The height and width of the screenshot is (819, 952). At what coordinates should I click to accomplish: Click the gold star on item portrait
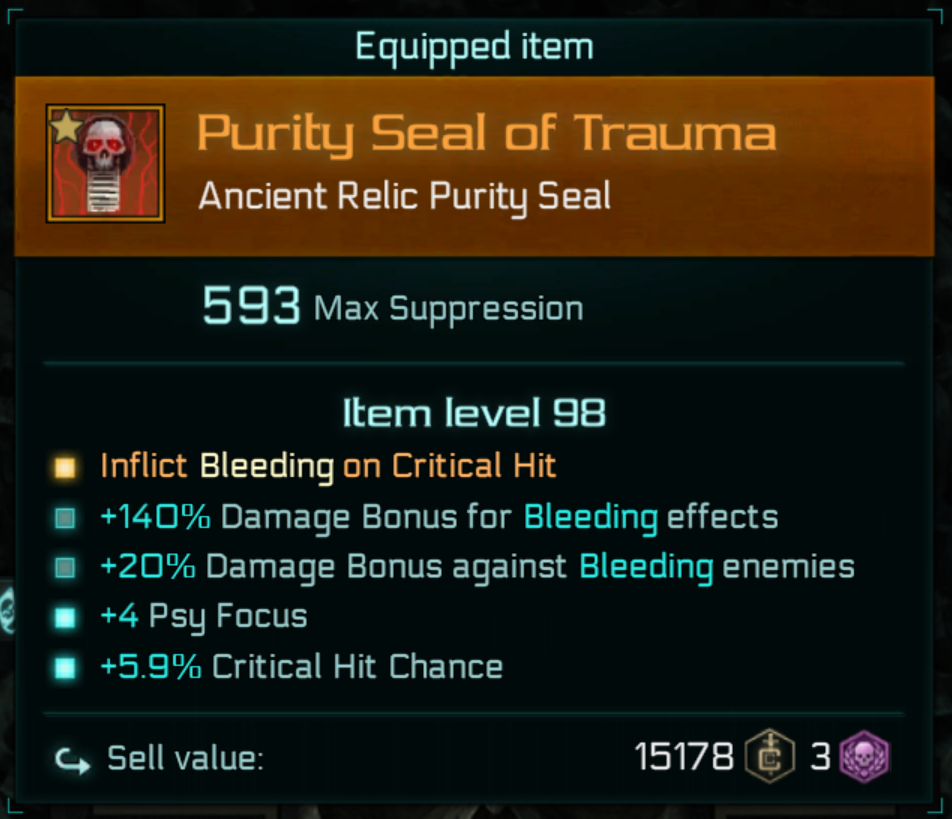click(x=65, y=127)
